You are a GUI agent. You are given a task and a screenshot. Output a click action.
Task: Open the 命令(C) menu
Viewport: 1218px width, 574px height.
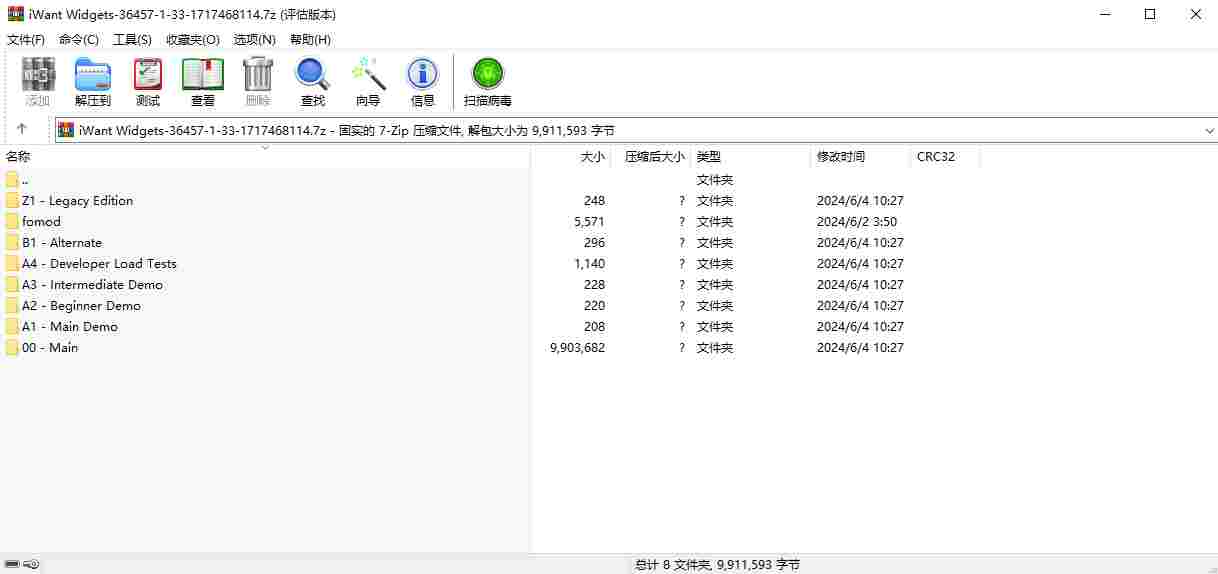tap(79, 39)
